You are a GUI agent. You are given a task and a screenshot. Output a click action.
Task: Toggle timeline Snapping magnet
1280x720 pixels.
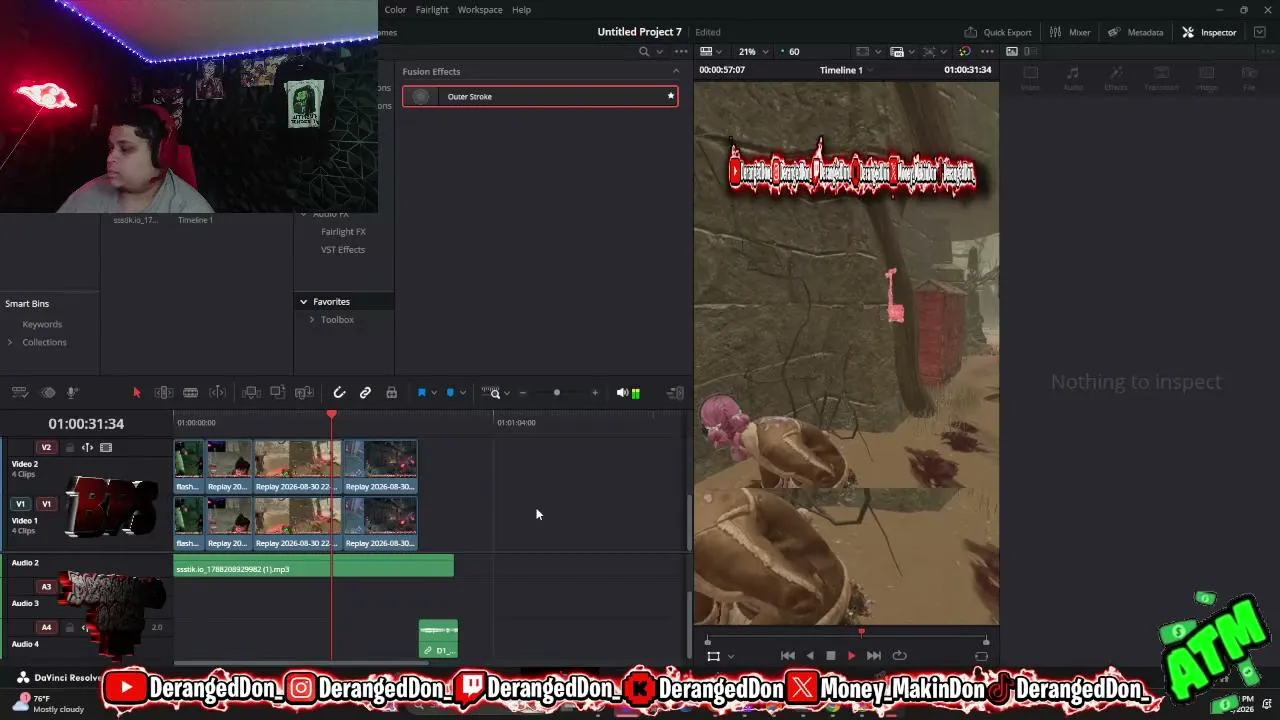pos(339,393)
